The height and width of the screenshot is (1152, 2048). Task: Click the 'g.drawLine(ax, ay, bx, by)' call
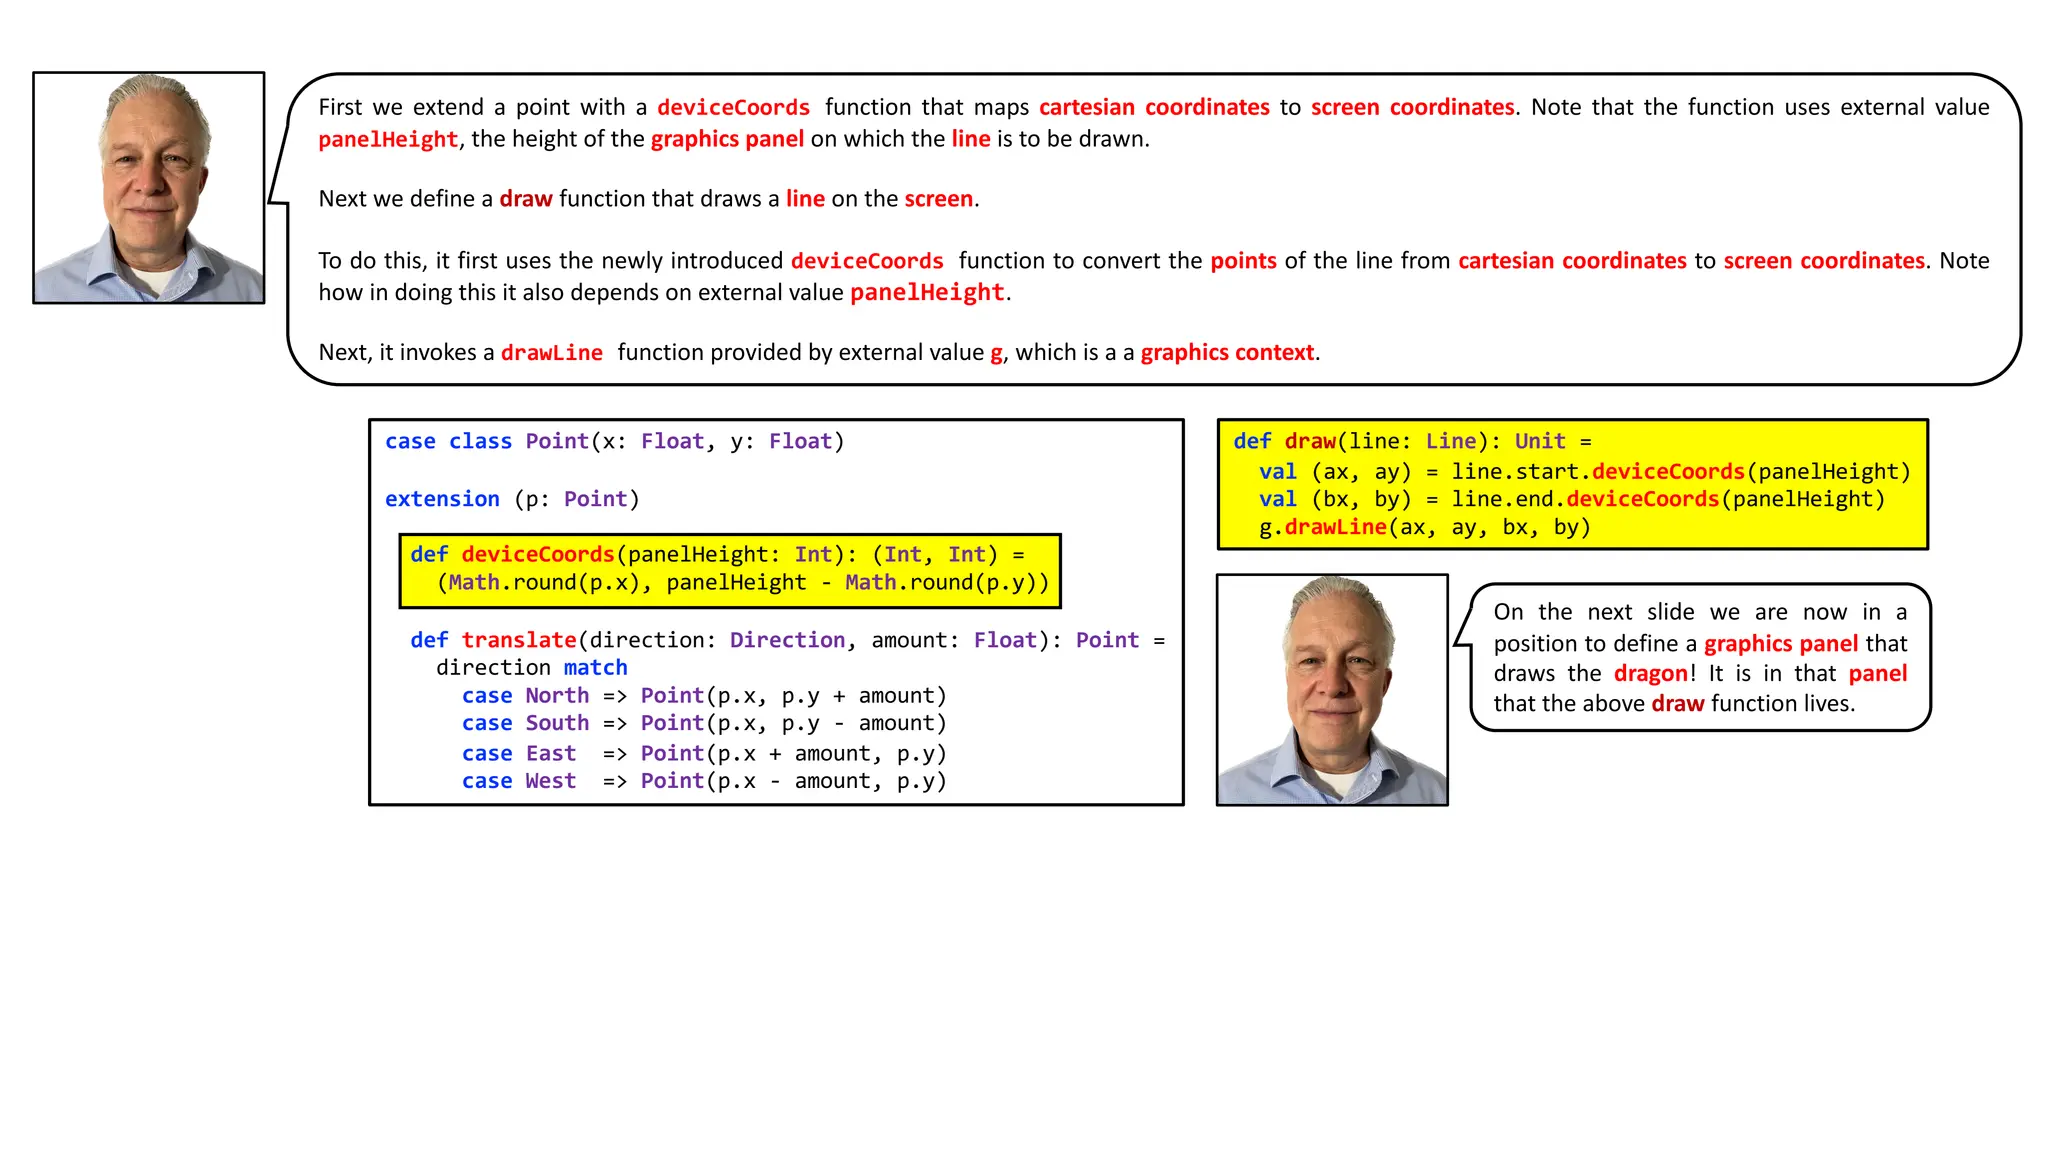pos(1424,527)
